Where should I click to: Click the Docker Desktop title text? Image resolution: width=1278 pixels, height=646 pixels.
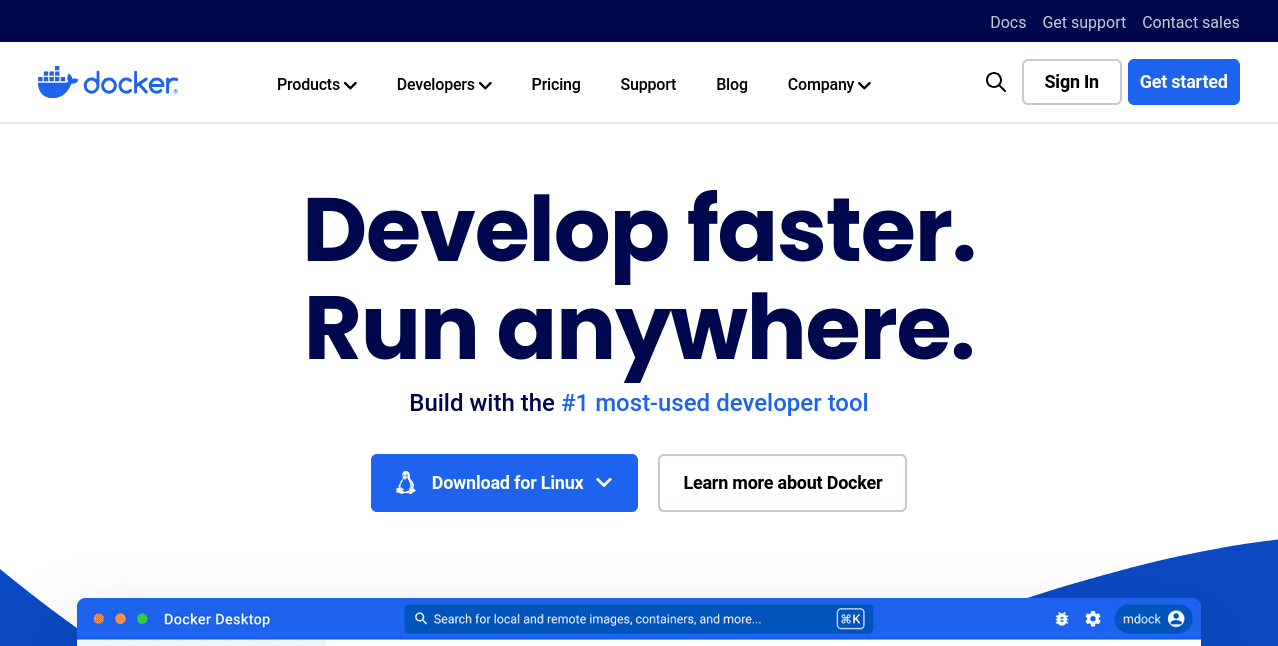217,619
